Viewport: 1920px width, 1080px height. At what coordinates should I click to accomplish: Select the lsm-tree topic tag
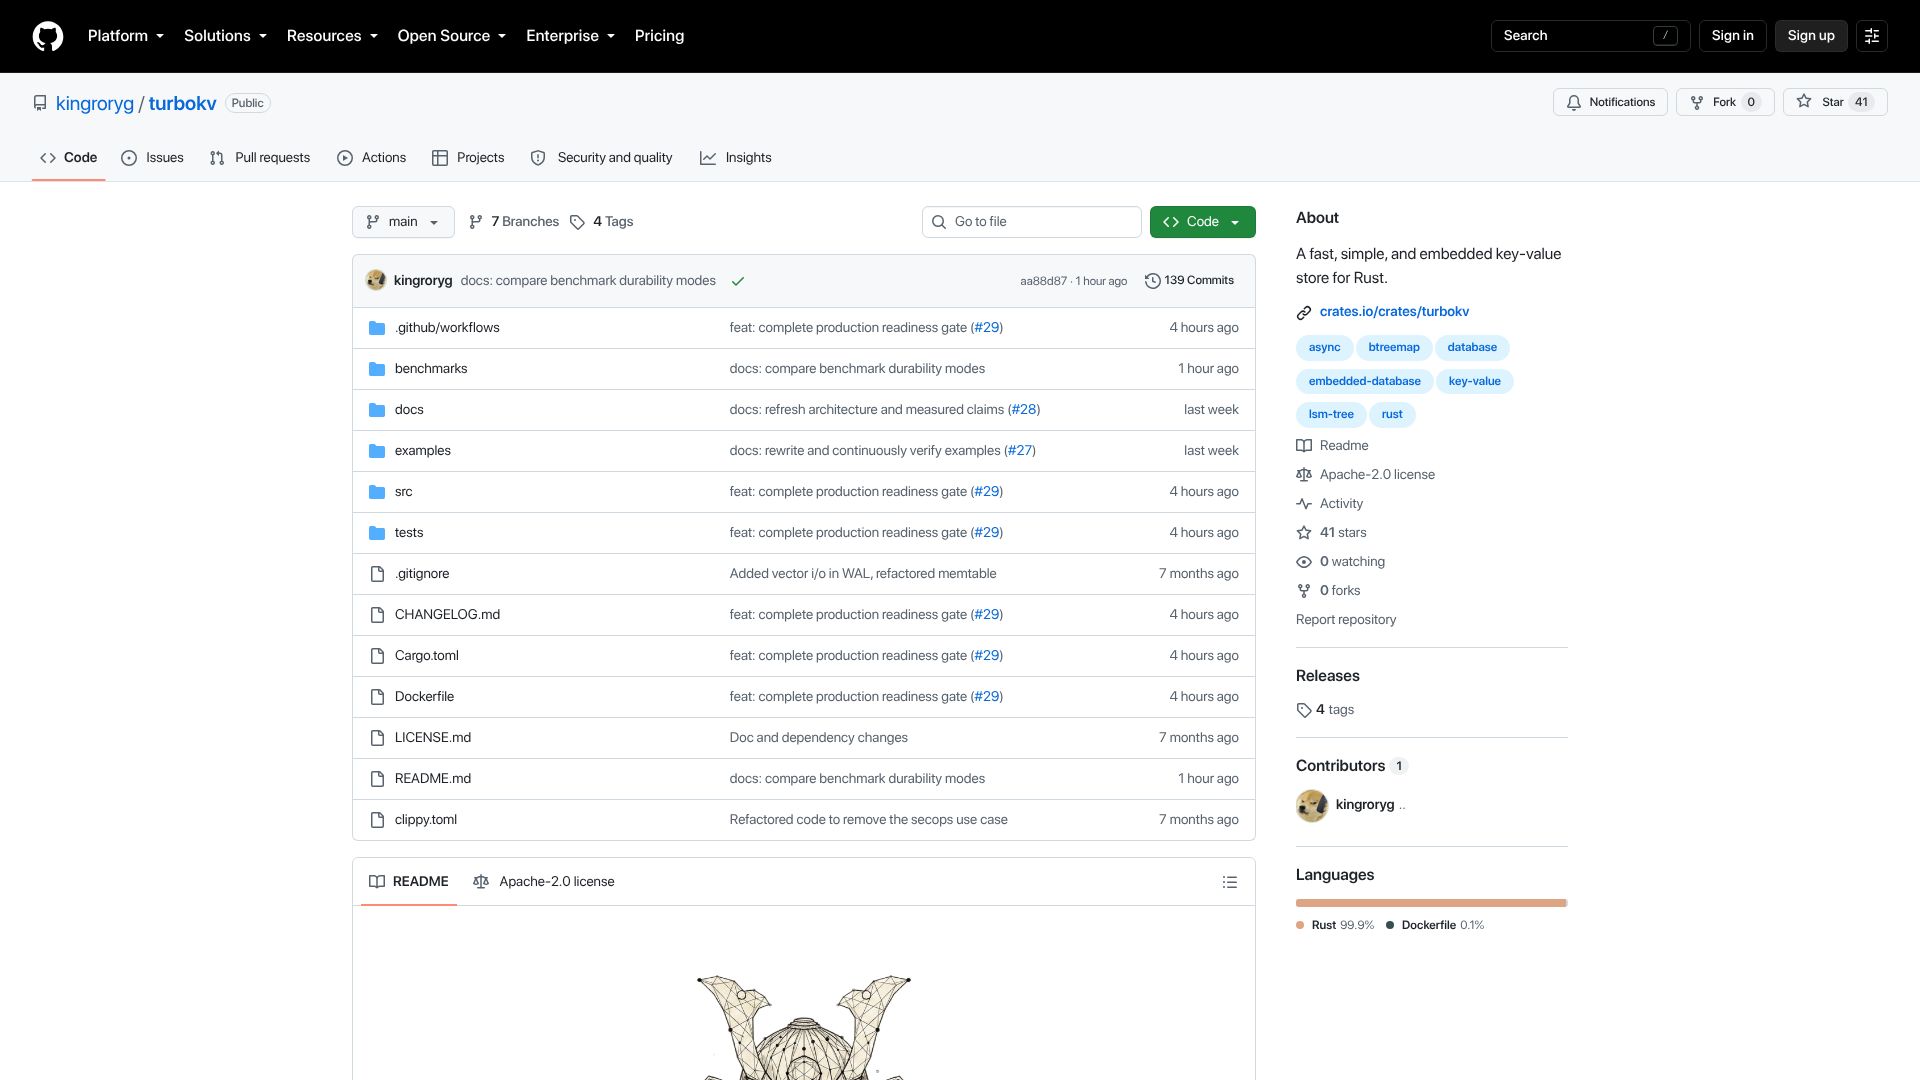pyautogui.click(x=1331, y=414)
